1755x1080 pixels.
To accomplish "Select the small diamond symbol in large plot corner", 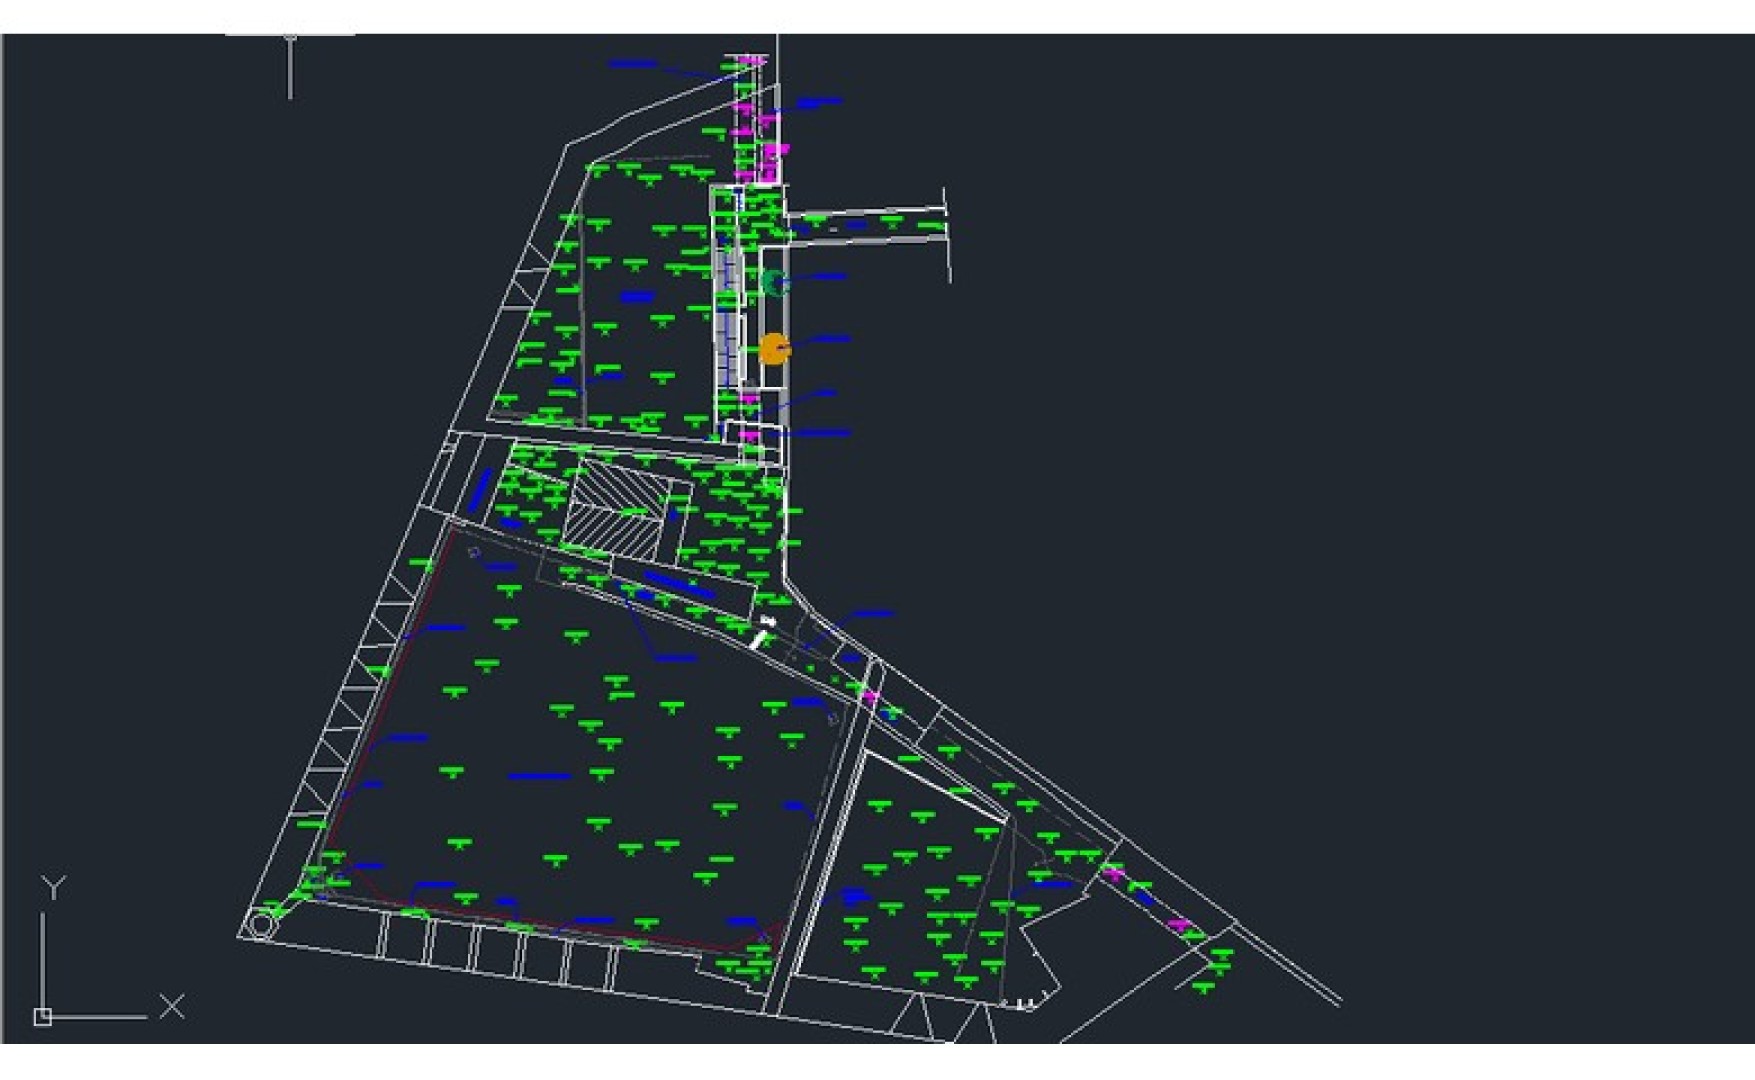I will (474, 552).
